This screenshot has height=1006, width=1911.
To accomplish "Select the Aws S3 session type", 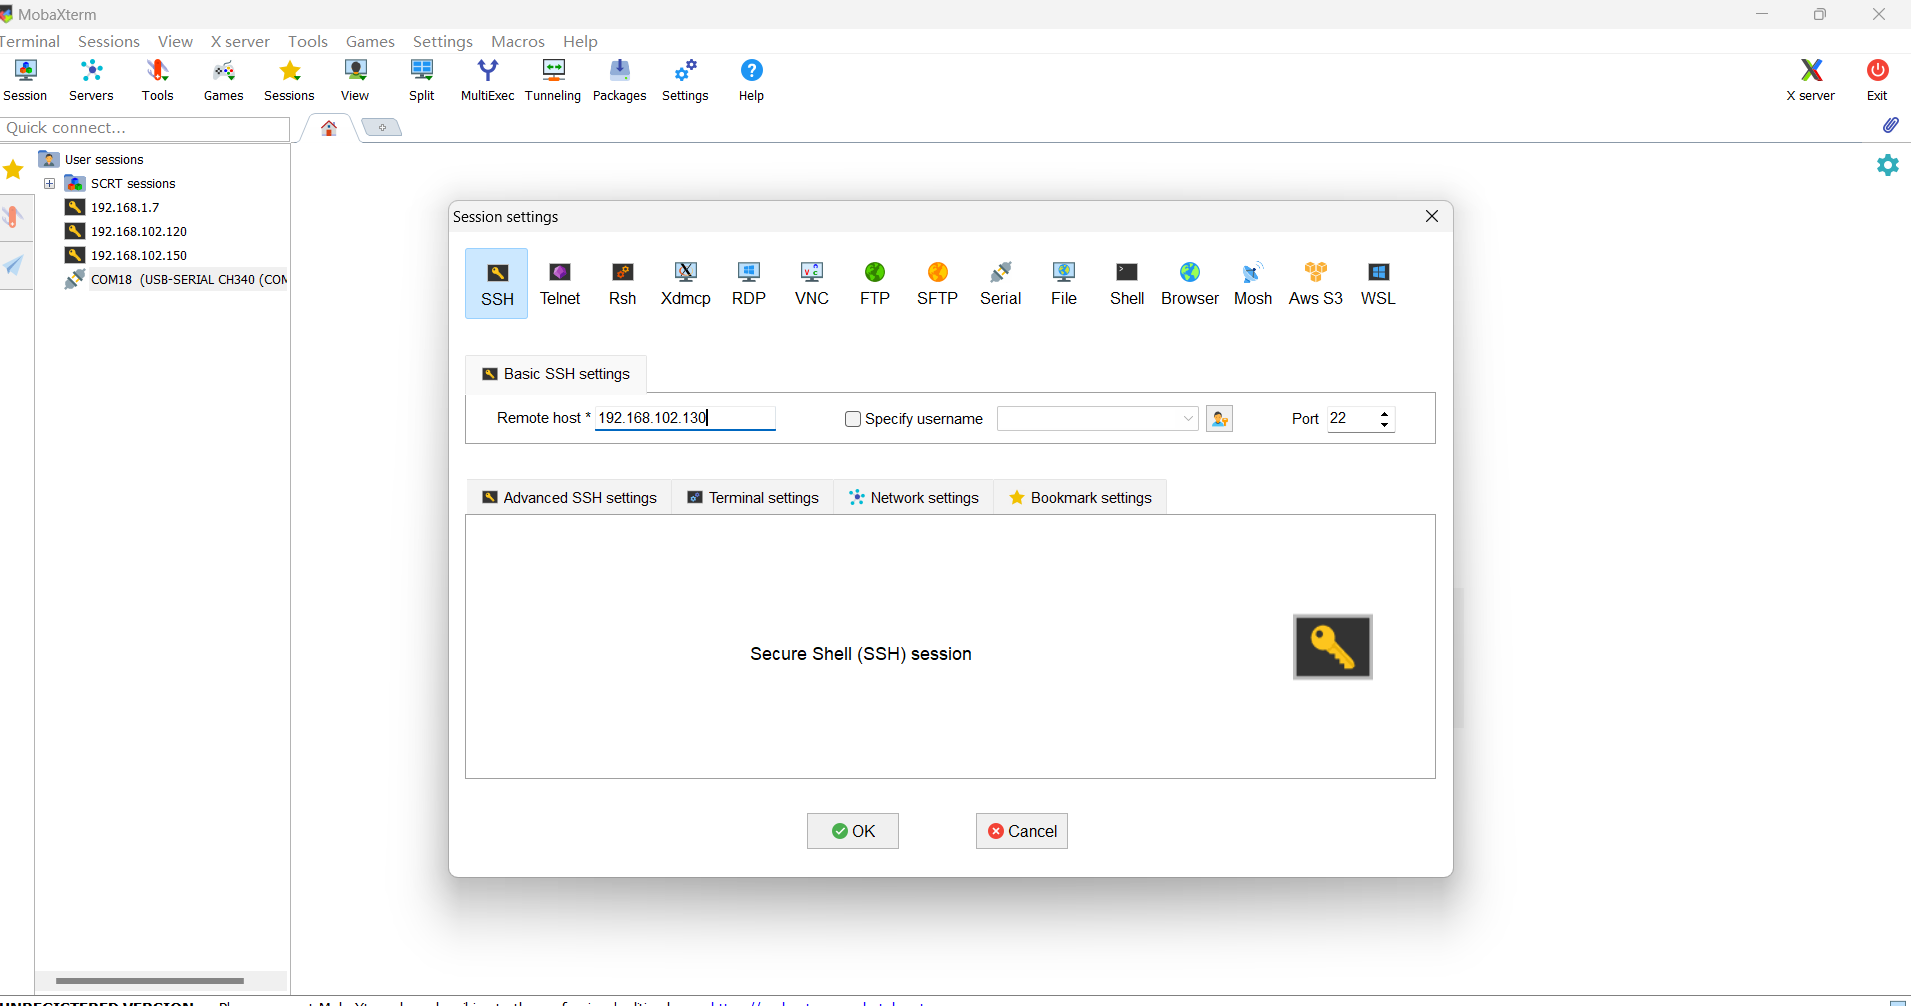I will coord(1315,283).
